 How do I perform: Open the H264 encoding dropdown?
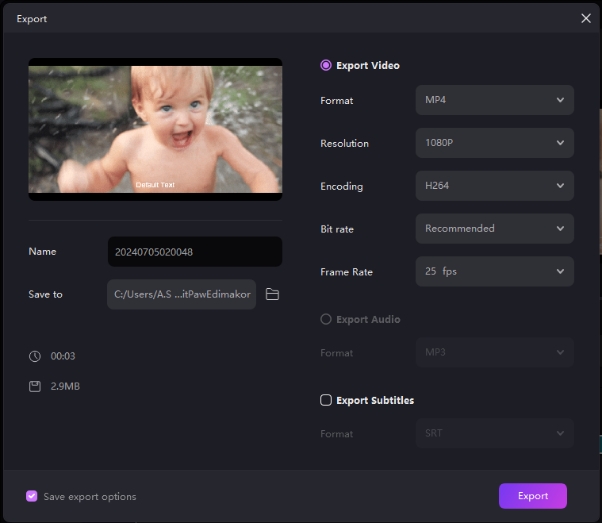coord(494,186)
